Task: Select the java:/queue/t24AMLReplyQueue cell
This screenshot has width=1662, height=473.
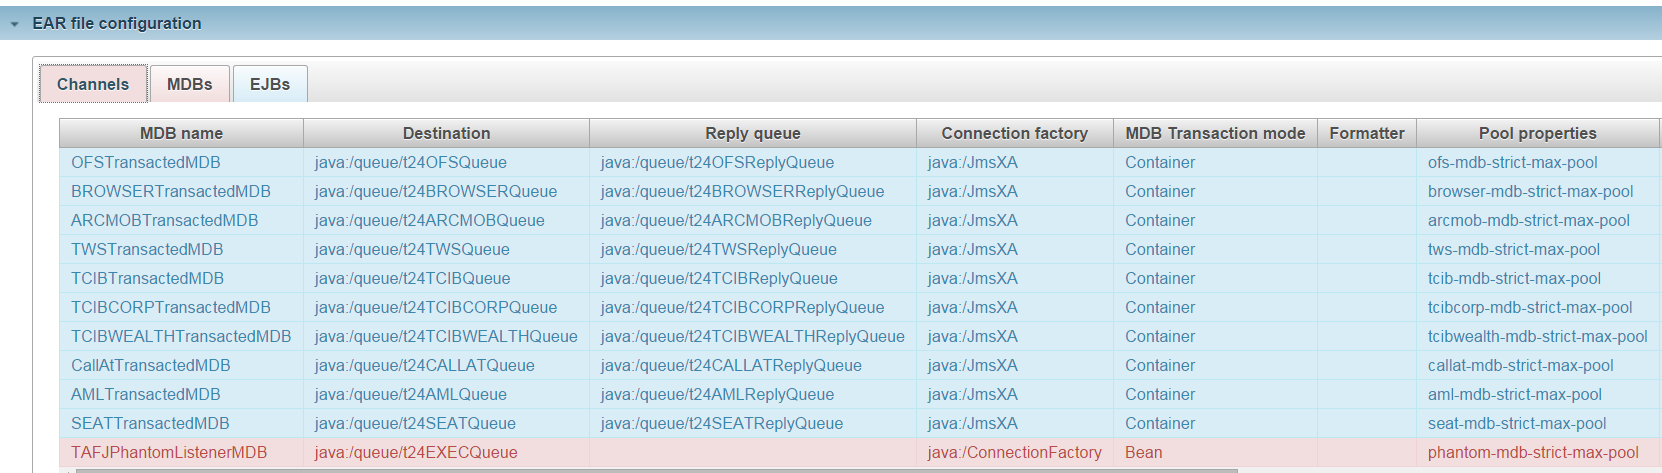Action: tap(717, 394)
